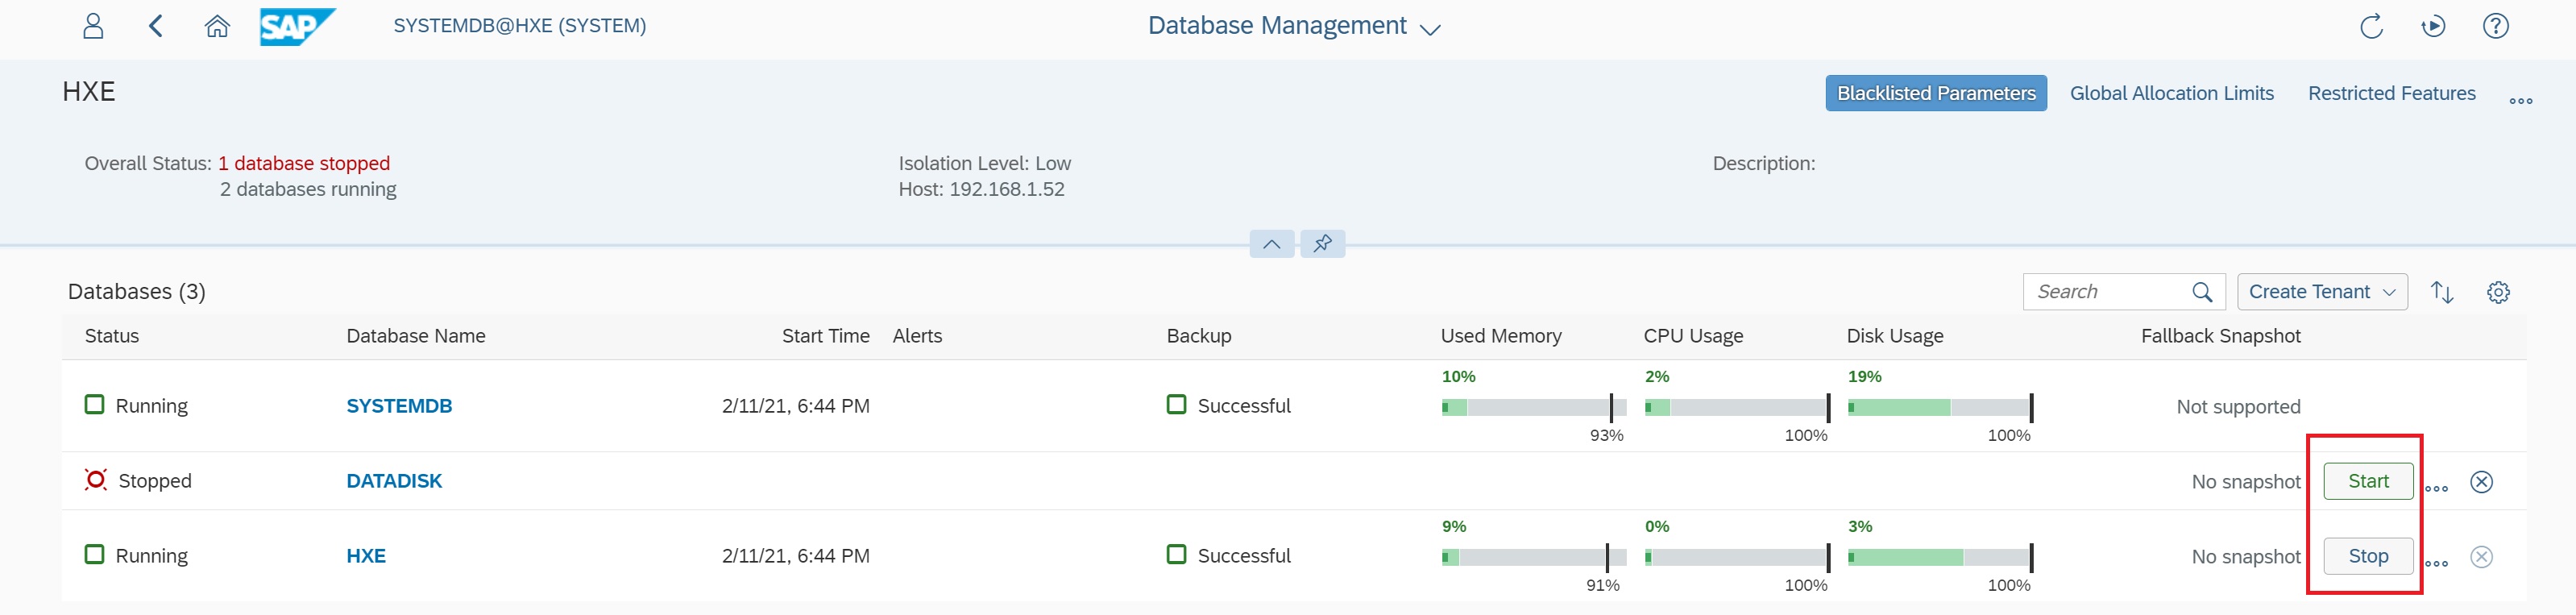Click 'Host: 192.168.1.52' text
The height and width of the screenshot is (615, 2576).
tap(981, 189)
